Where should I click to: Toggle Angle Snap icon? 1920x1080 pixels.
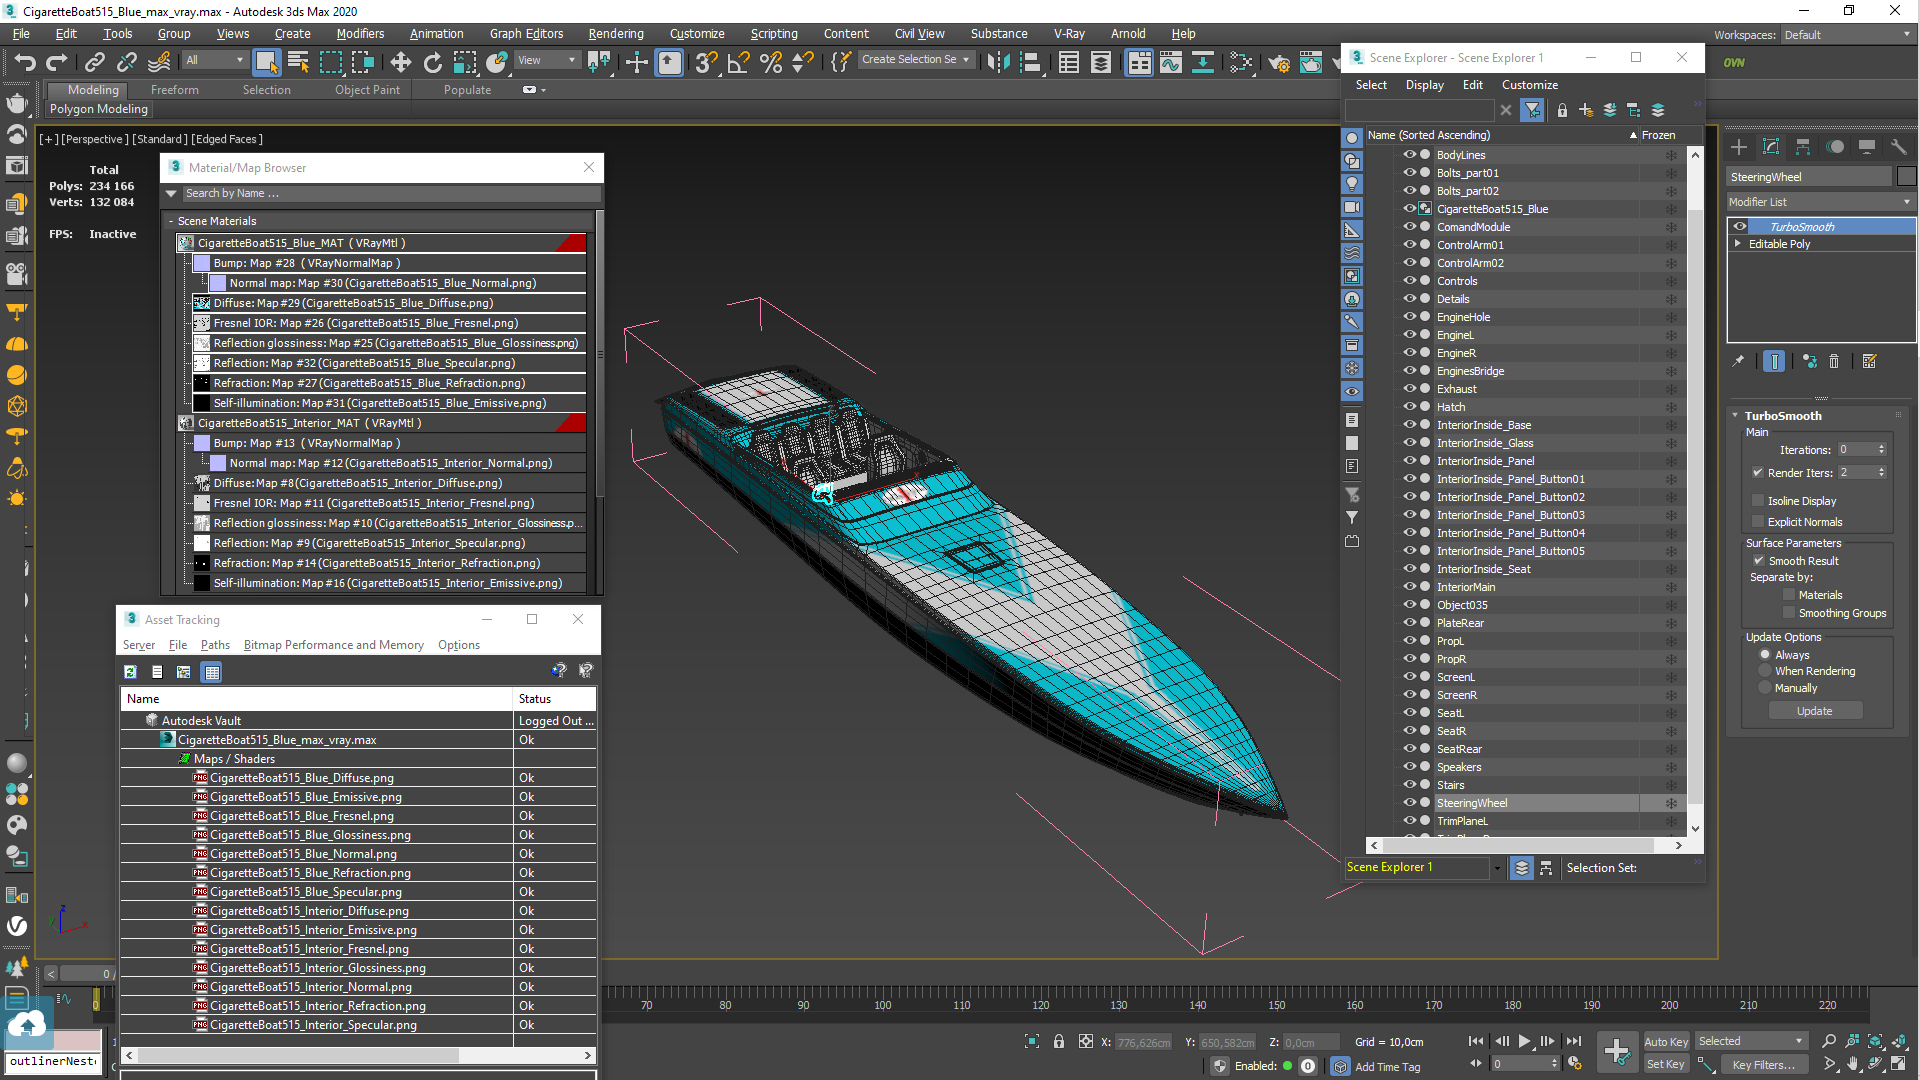pyautogui.click(x=738, y=62)
